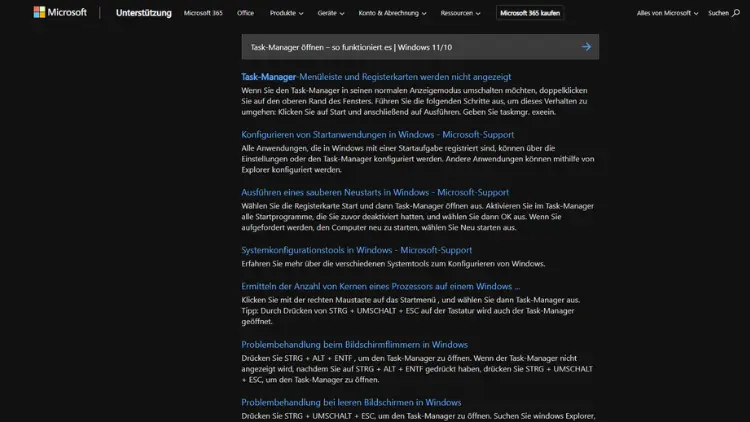Click the snippet starting "Alle Anwendungen, die in Windows"
750x422 pixels.
(x=418, y=159)
